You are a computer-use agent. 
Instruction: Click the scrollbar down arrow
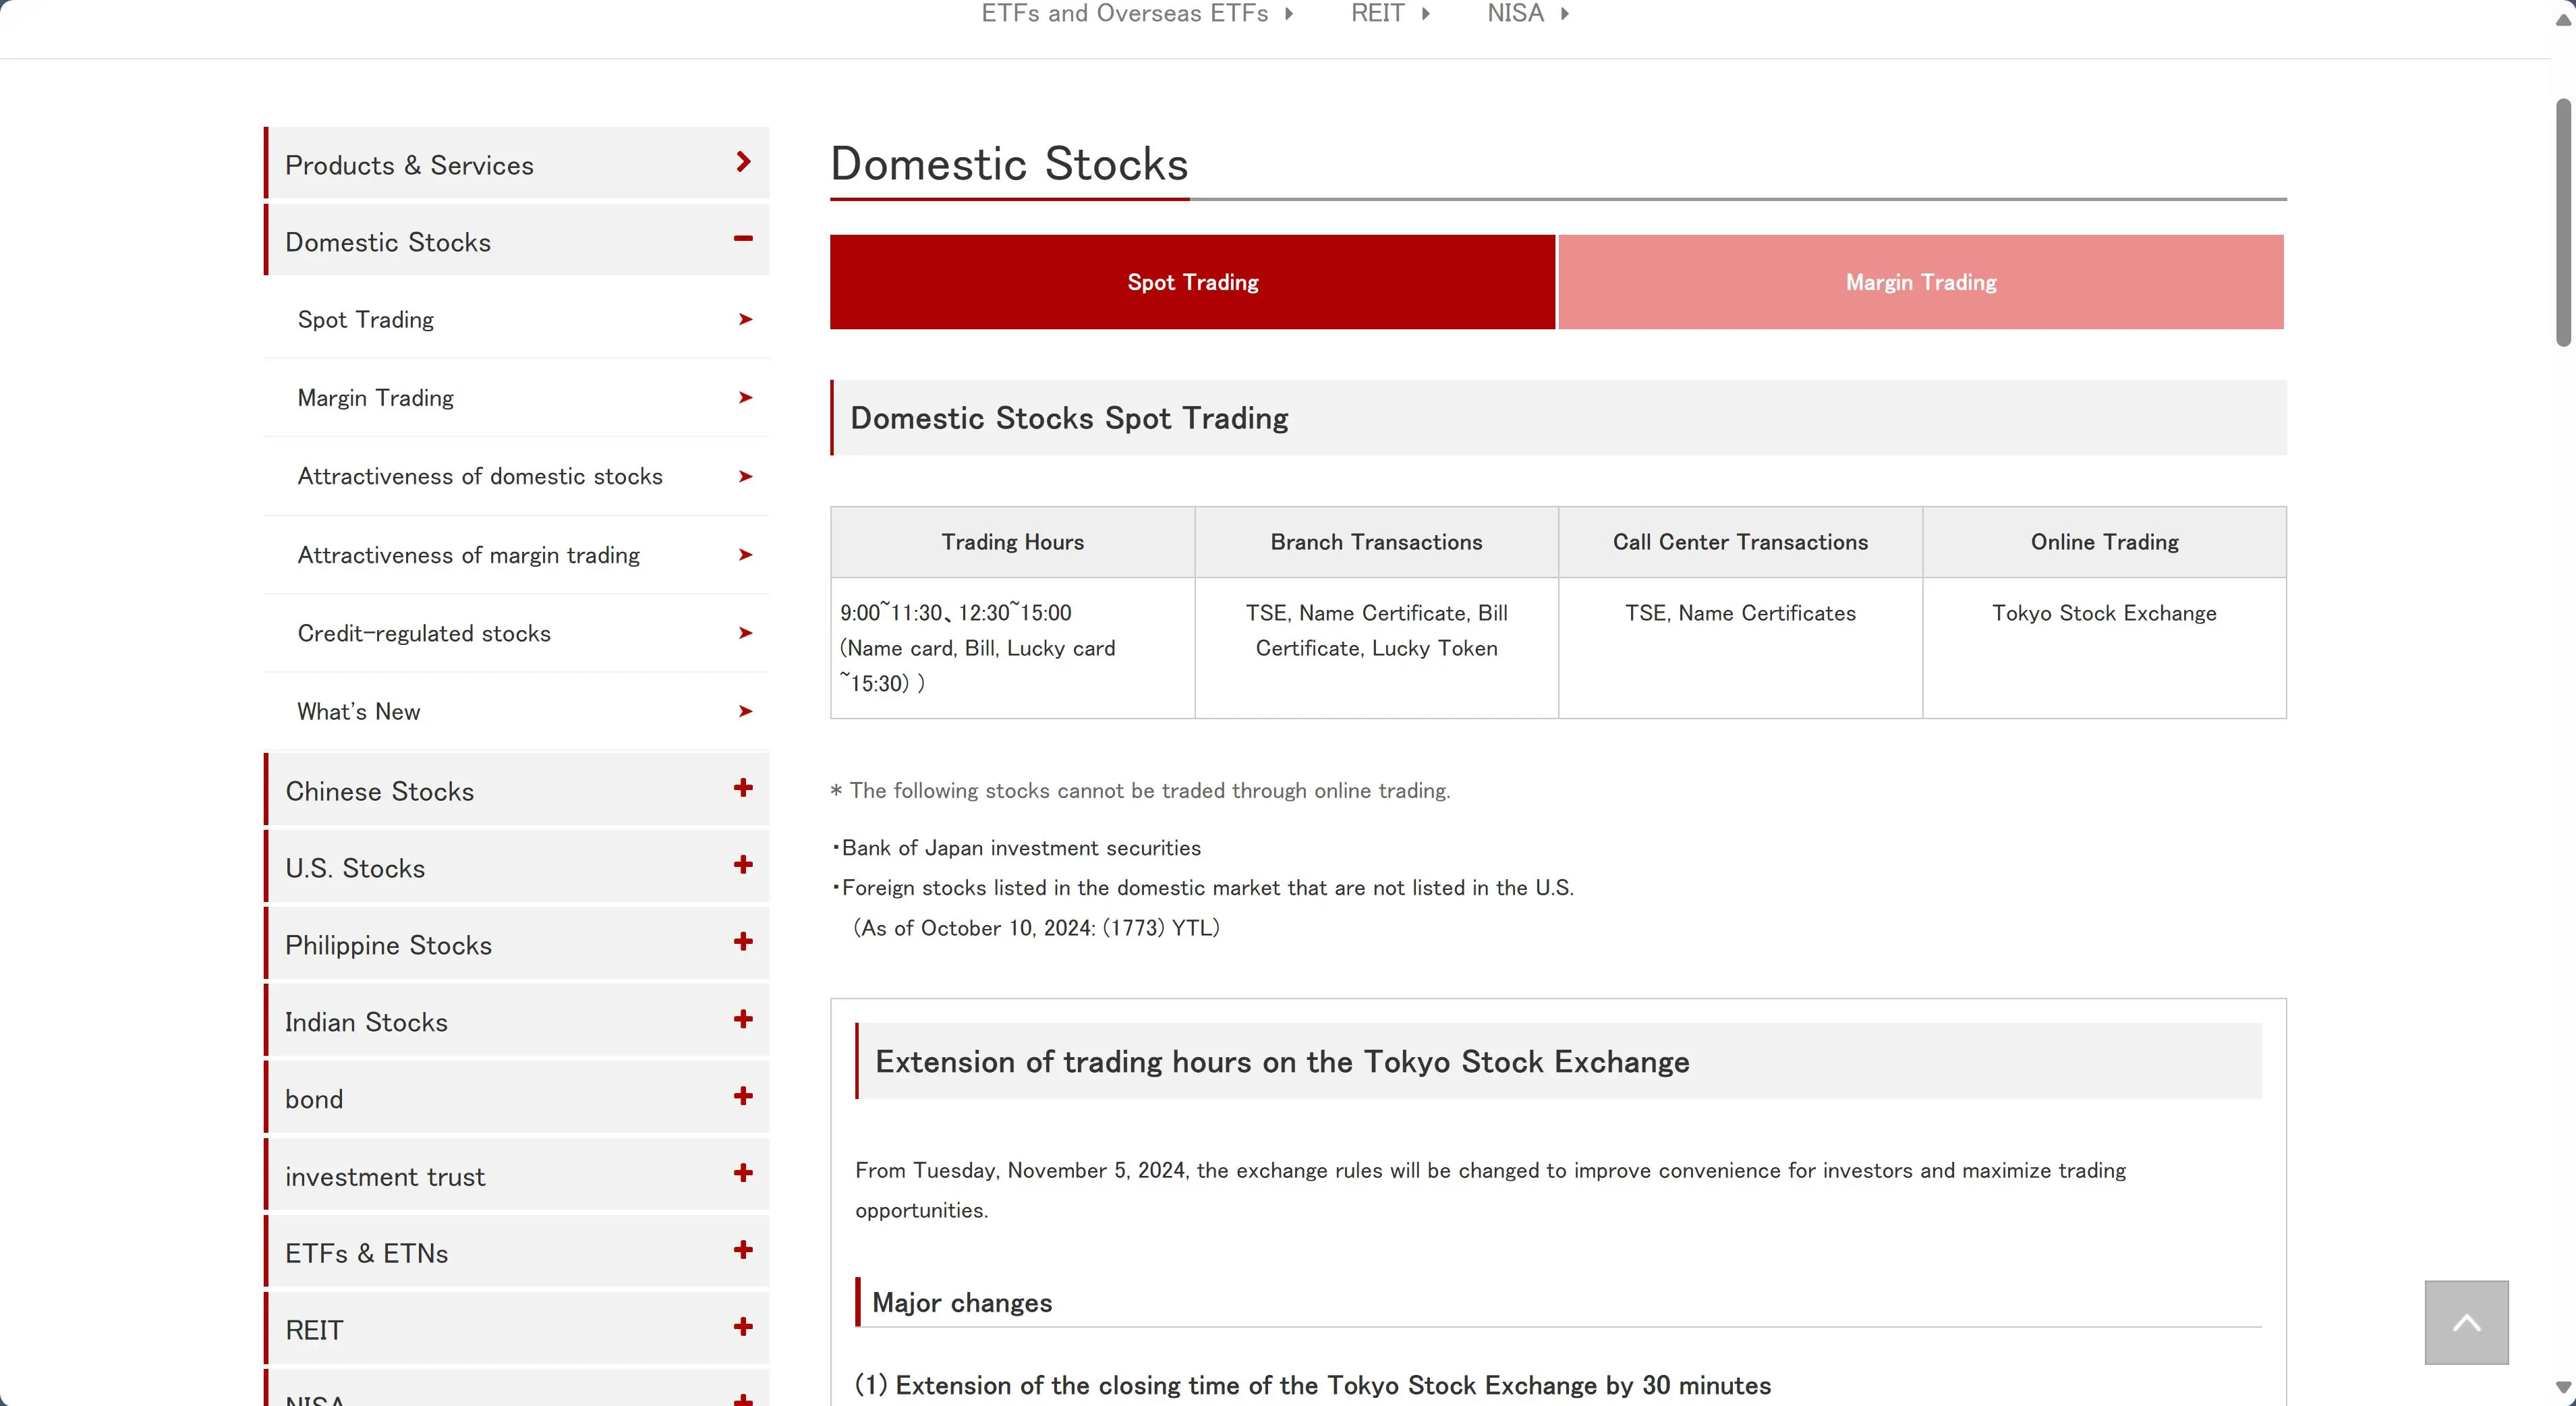2564,1388
